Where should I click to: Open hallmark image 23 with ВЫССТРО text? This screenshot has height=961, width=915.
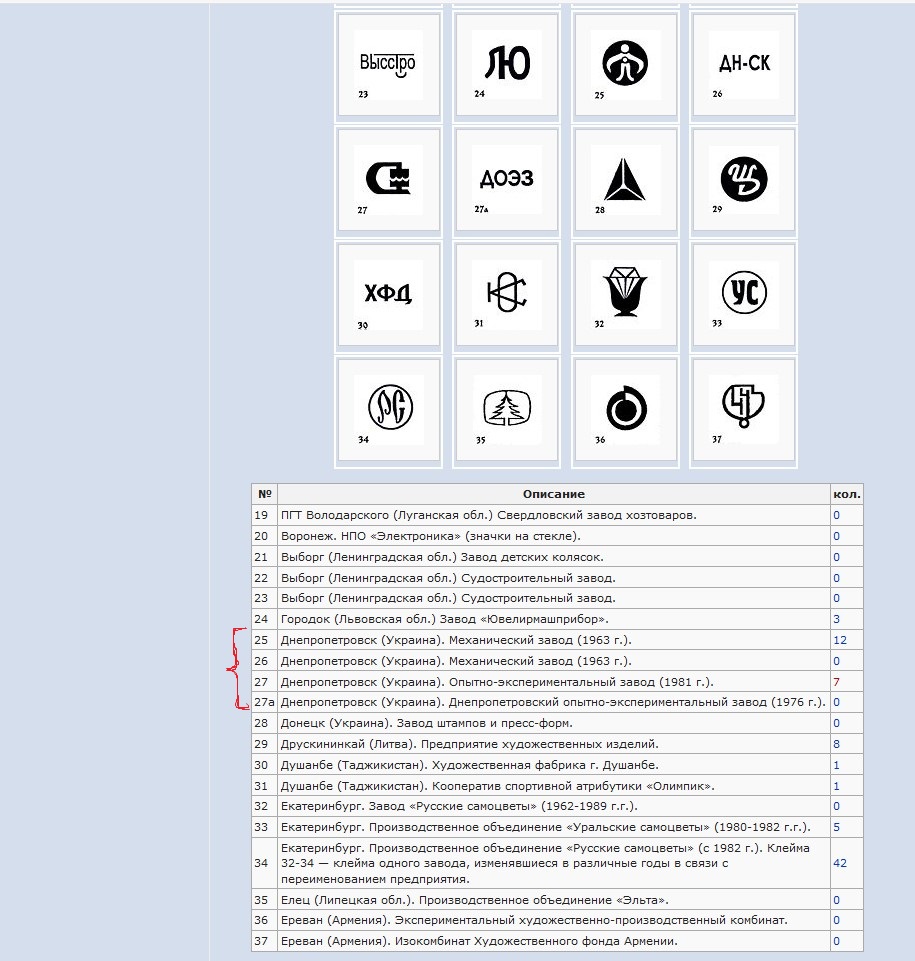coord(387,66)
